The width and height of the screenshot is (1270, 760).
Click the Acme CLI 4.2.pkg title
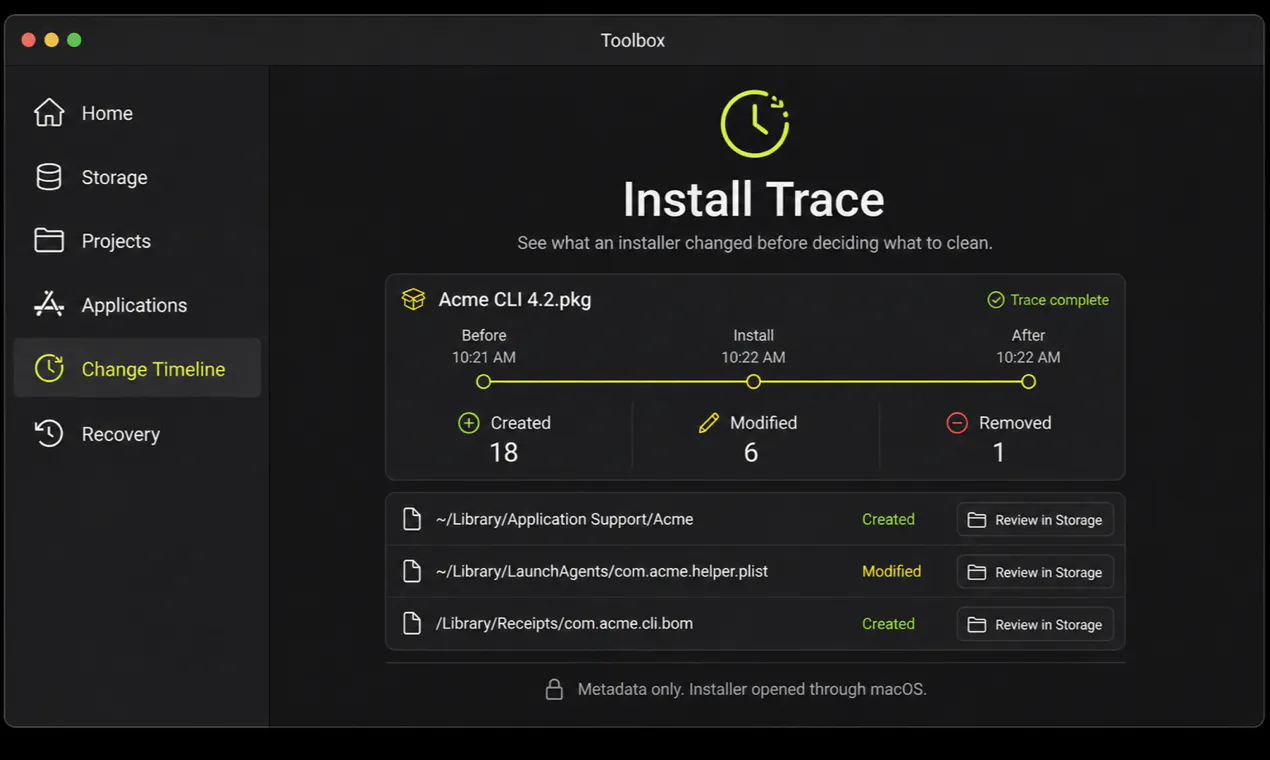(515, 300)
